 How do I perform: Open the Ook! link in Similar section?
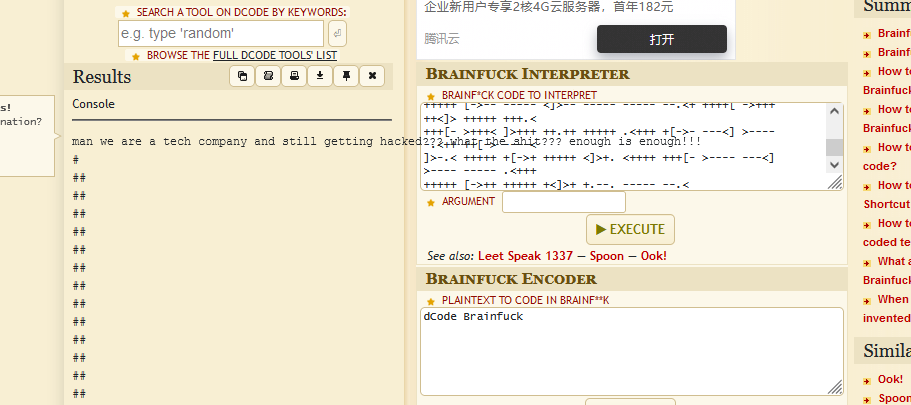coord(890,379)
